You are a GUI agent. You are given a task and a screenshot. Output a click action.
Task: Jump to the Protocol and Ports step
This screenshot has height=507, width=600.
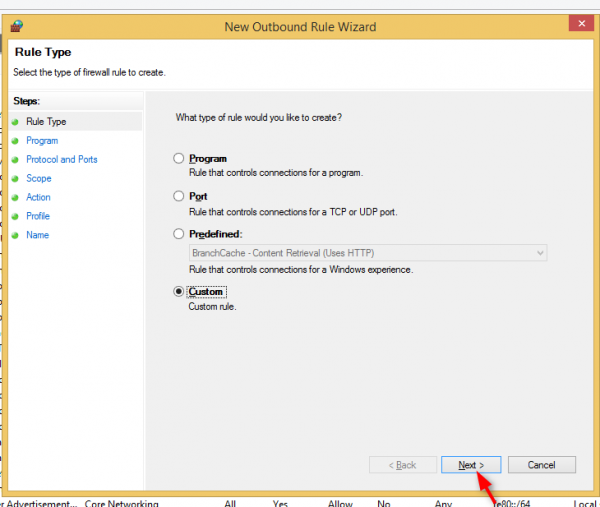tap(62, 159)
